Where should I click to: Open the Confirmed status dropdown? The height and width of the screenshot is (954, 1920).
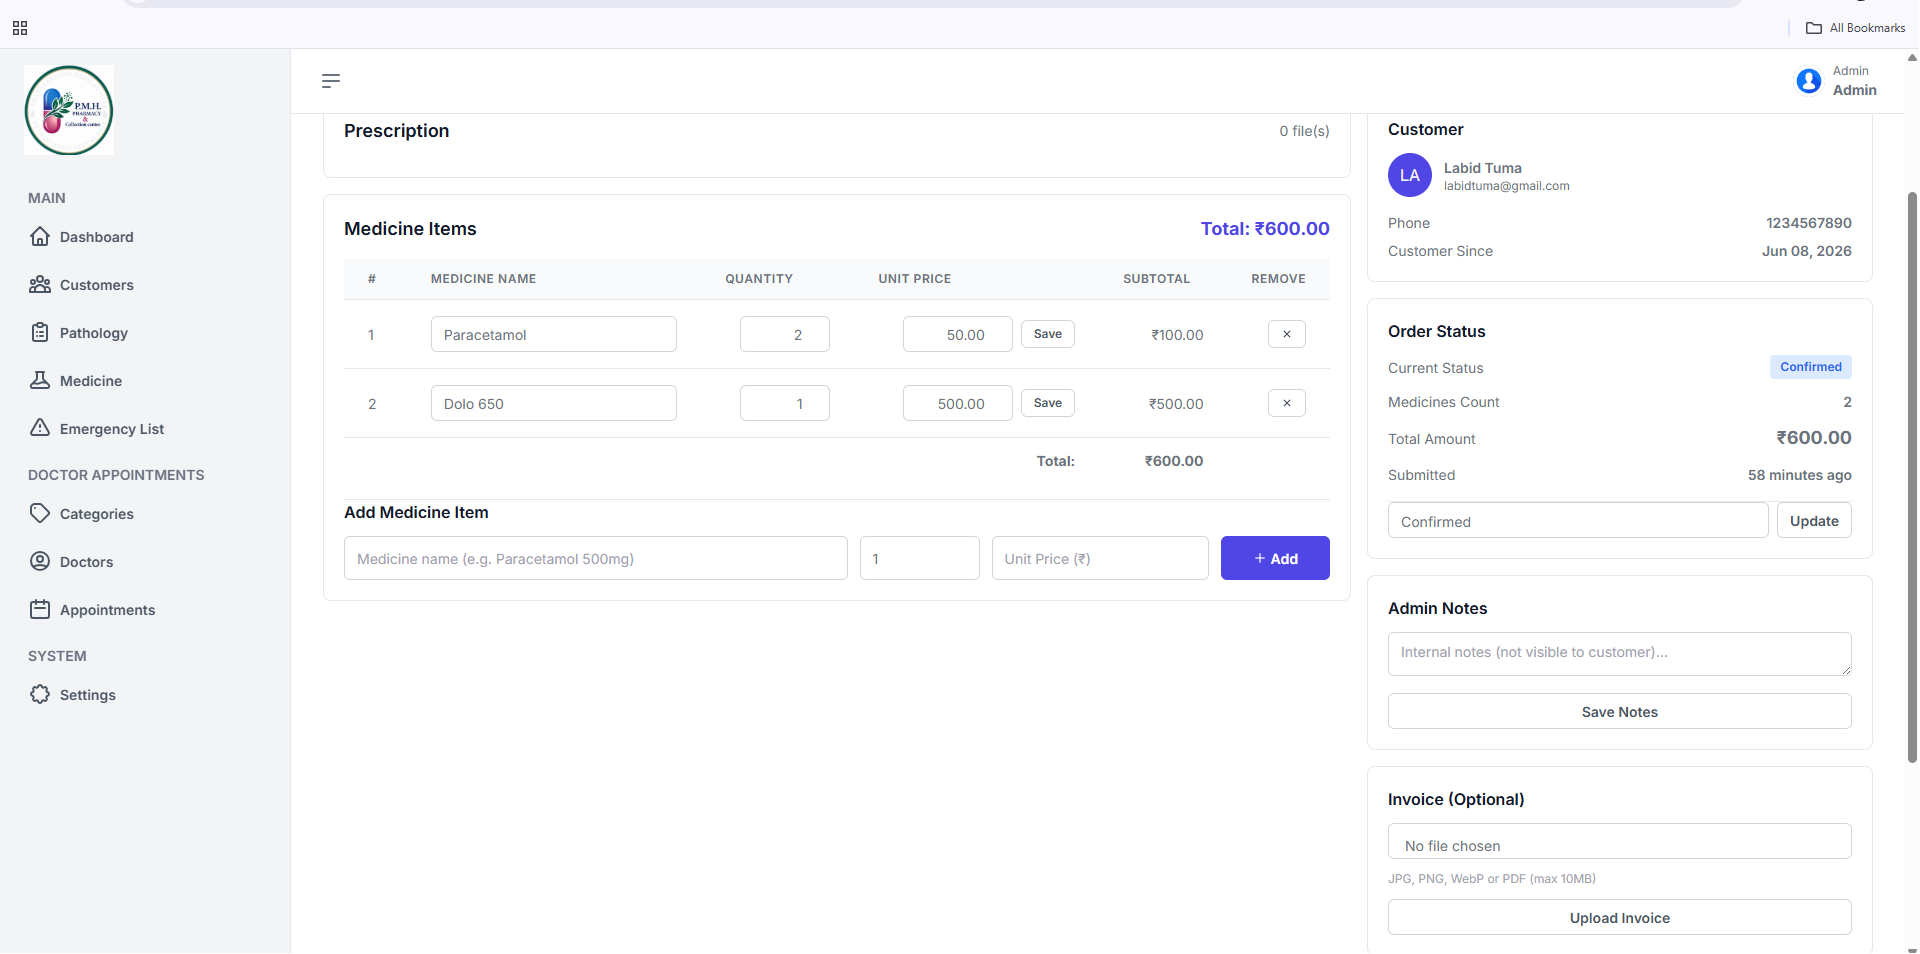point(1578,521)
